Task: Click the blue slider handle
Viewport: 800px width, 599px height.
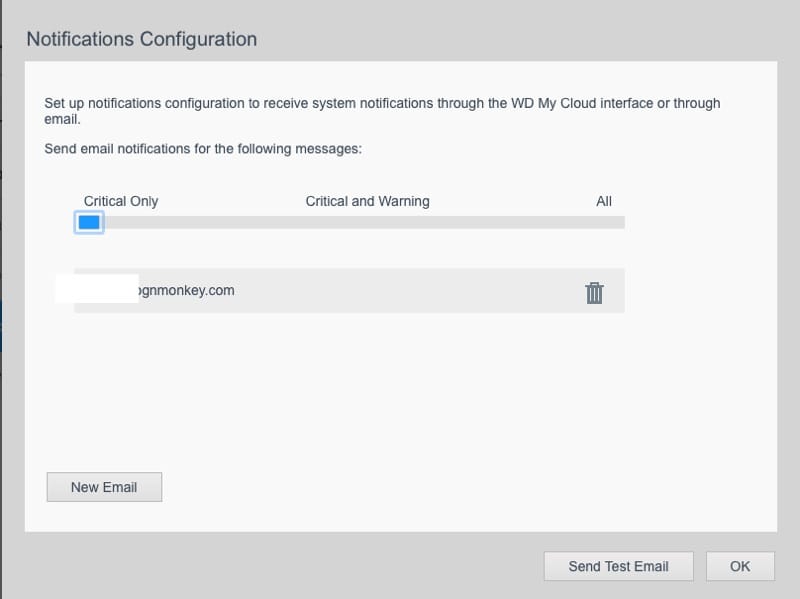Action: pos(89,222)
